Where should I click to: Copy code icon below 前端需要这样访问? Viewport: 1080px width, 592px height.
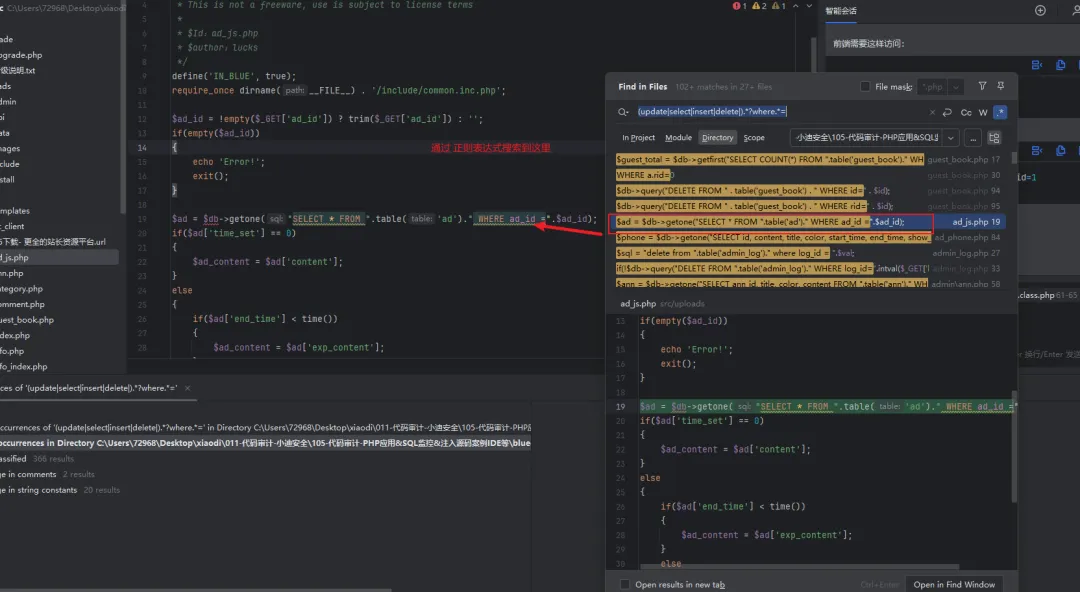[x=1061, y=65]
